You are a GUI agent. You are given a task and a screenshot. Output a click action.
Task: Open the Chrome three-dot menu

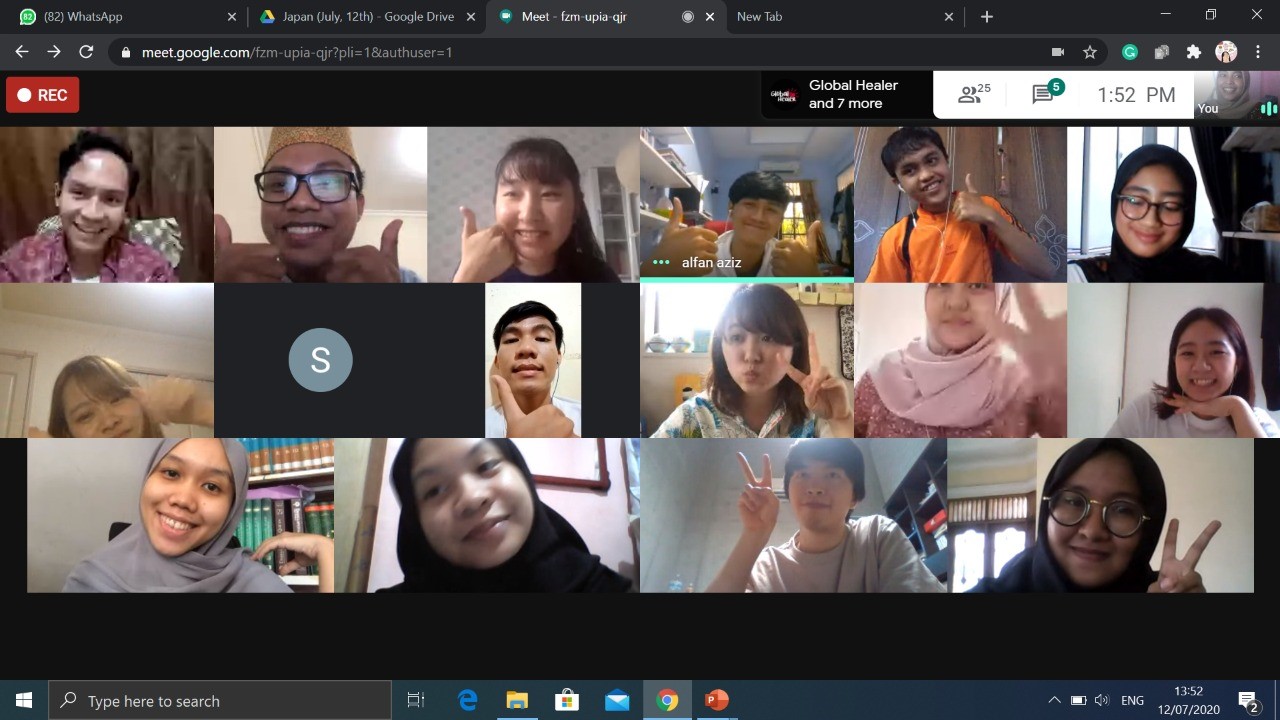[x=1258, y=52]
